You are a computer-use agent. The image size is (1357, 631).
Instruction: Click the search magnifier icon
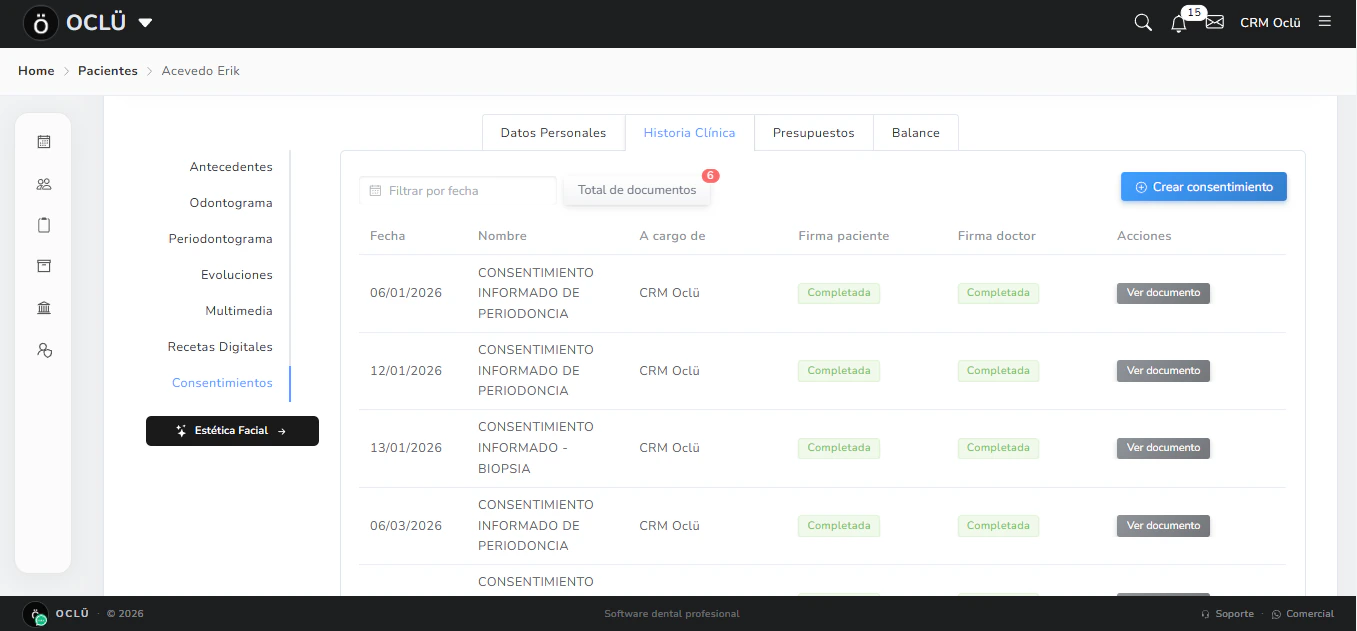point(1143,22)
